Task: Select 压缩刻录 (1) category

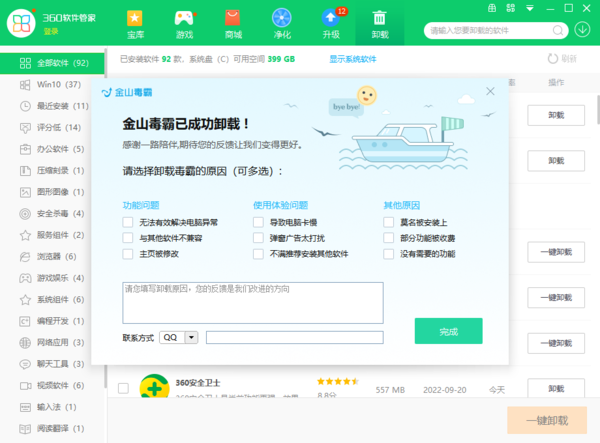Action: pyautogui.click(x=52, y=170)
